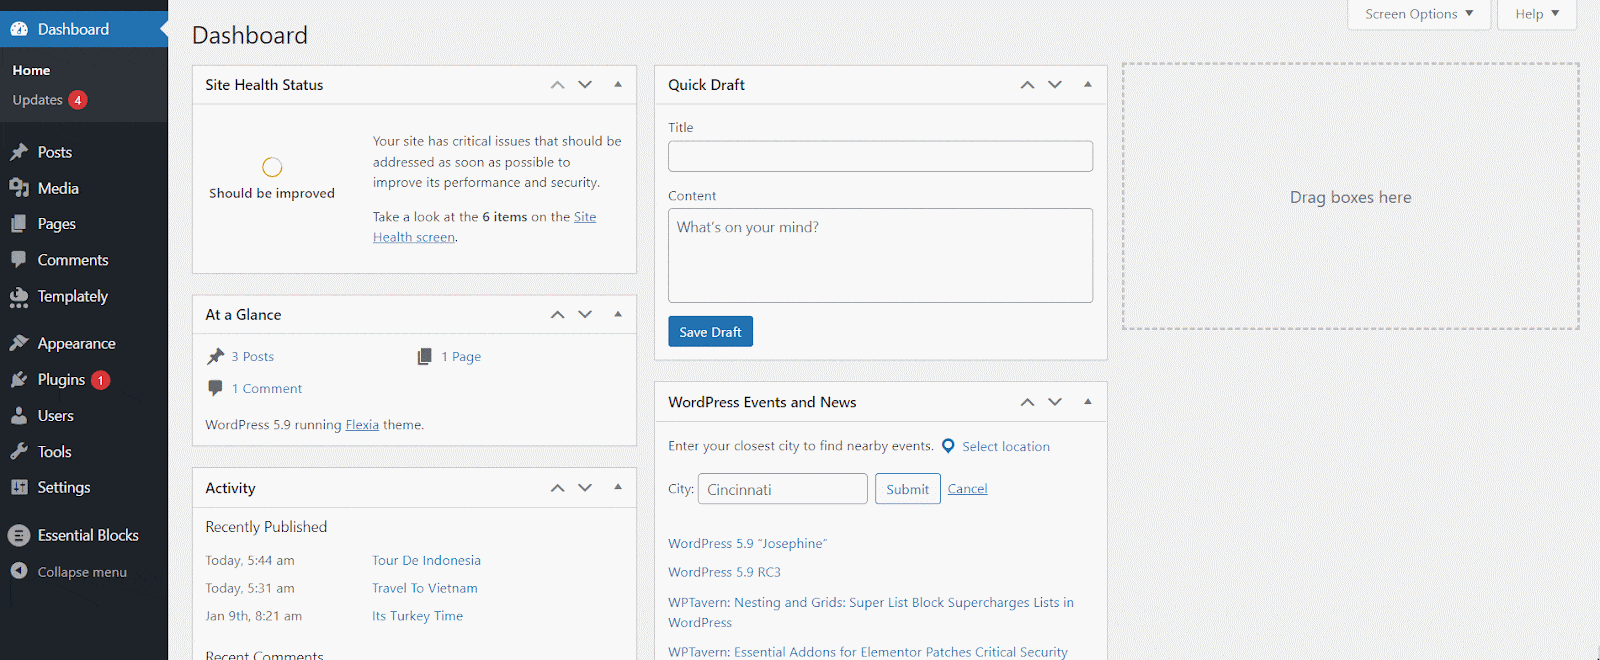This screenshot has width=1600, height=660.
Task: Open the Templately menu item
Action: (x=84, y=296)
